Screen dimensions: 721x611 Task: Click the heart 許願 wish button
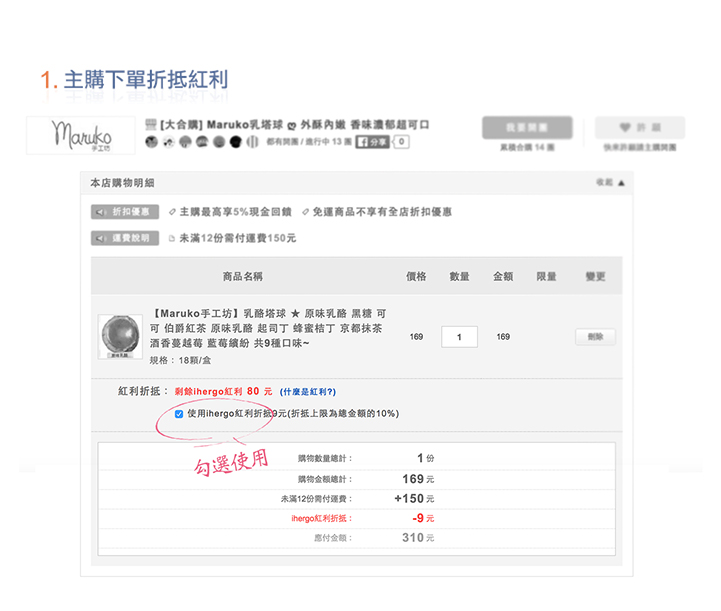point(640,127)
